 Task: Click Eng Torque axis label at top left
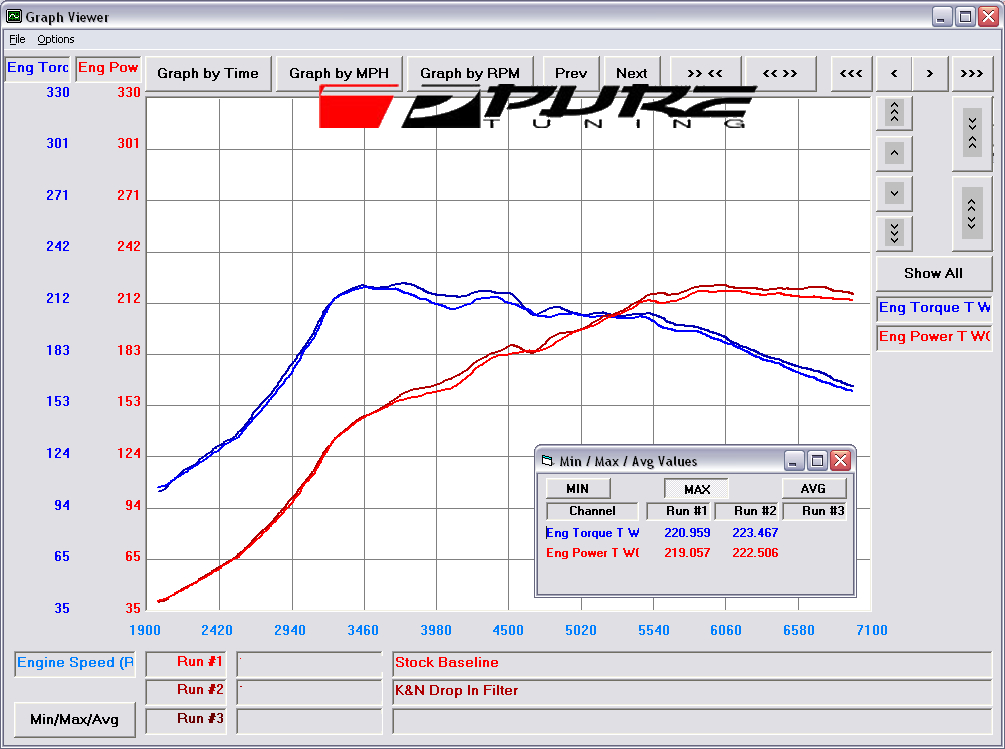click(x=38, y=68)
